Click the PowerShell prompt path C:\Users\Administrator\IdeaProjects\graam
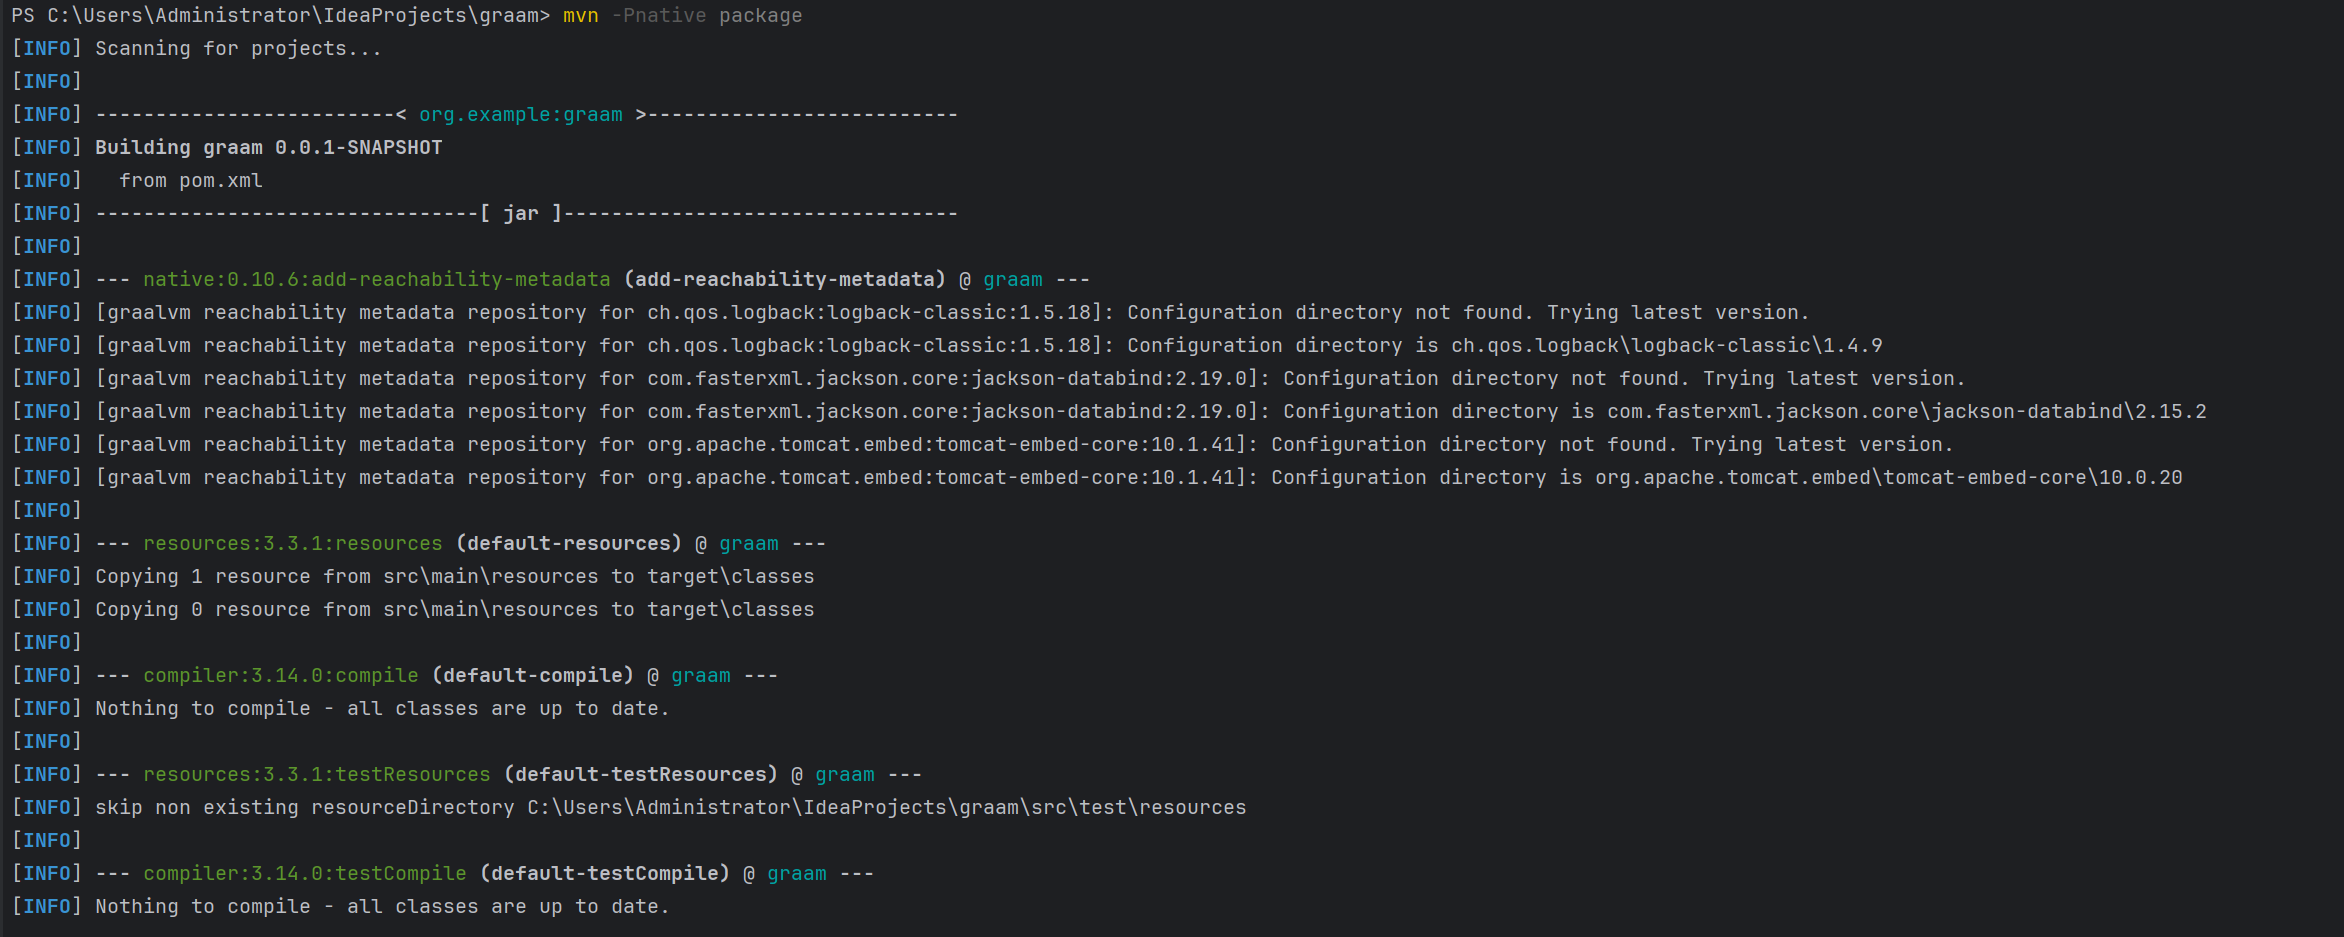2344x937 pixels. tap(292, 16)
